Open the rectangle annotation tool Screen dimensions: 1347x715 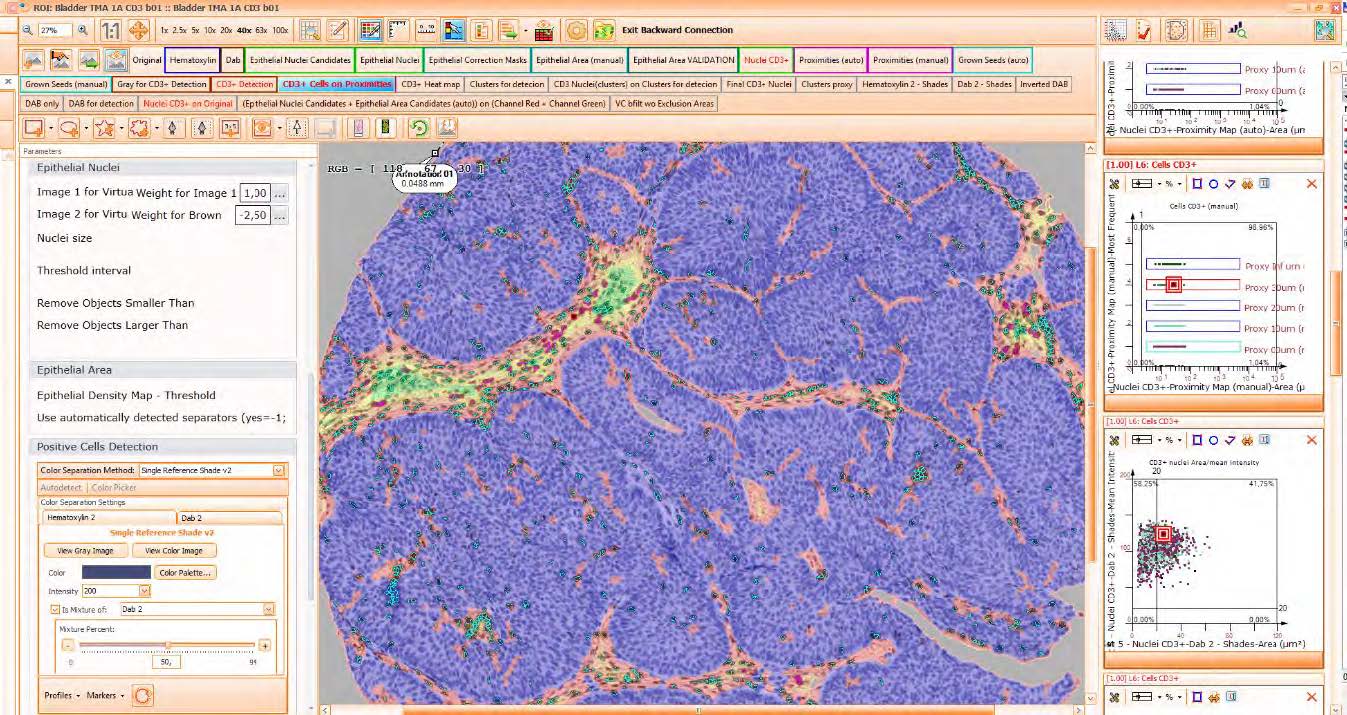(x=33, y=128)
